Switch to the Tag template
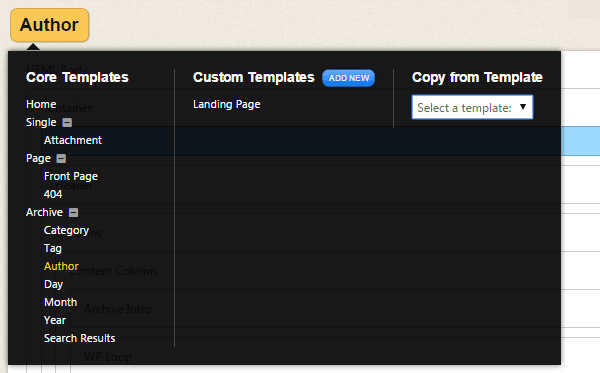 coord(52,248)
